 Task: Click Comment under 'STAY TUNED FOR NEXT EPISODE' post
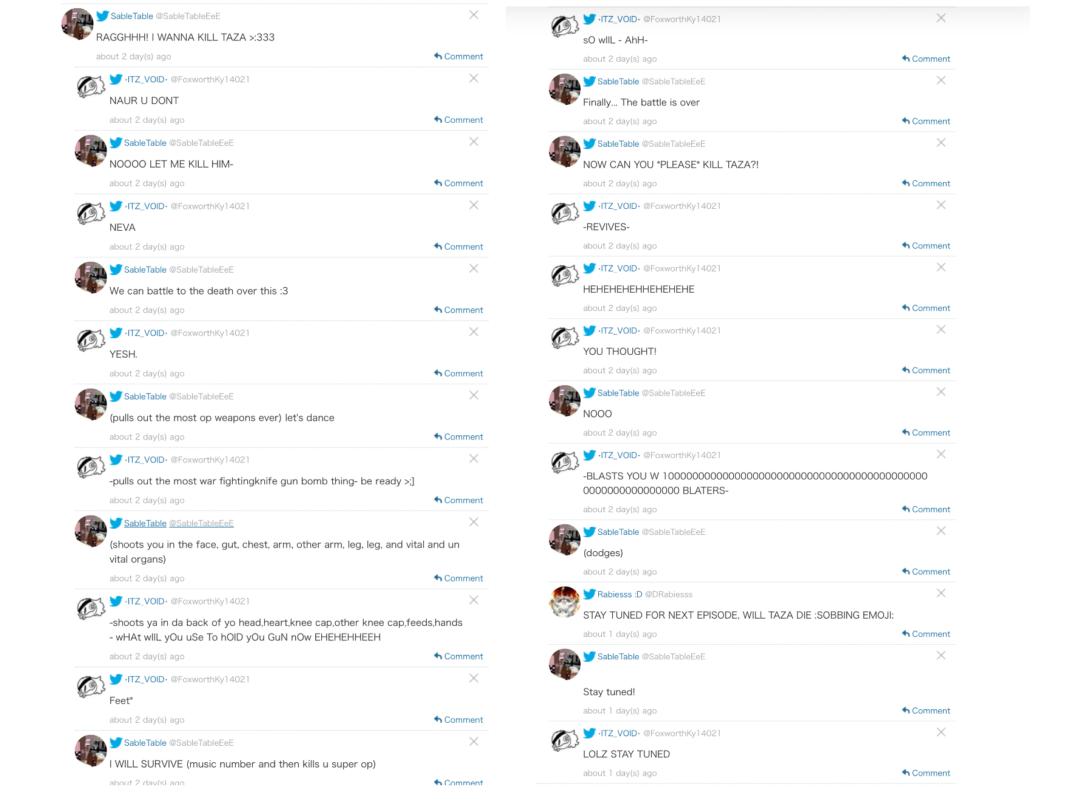[x=926, y=634]
